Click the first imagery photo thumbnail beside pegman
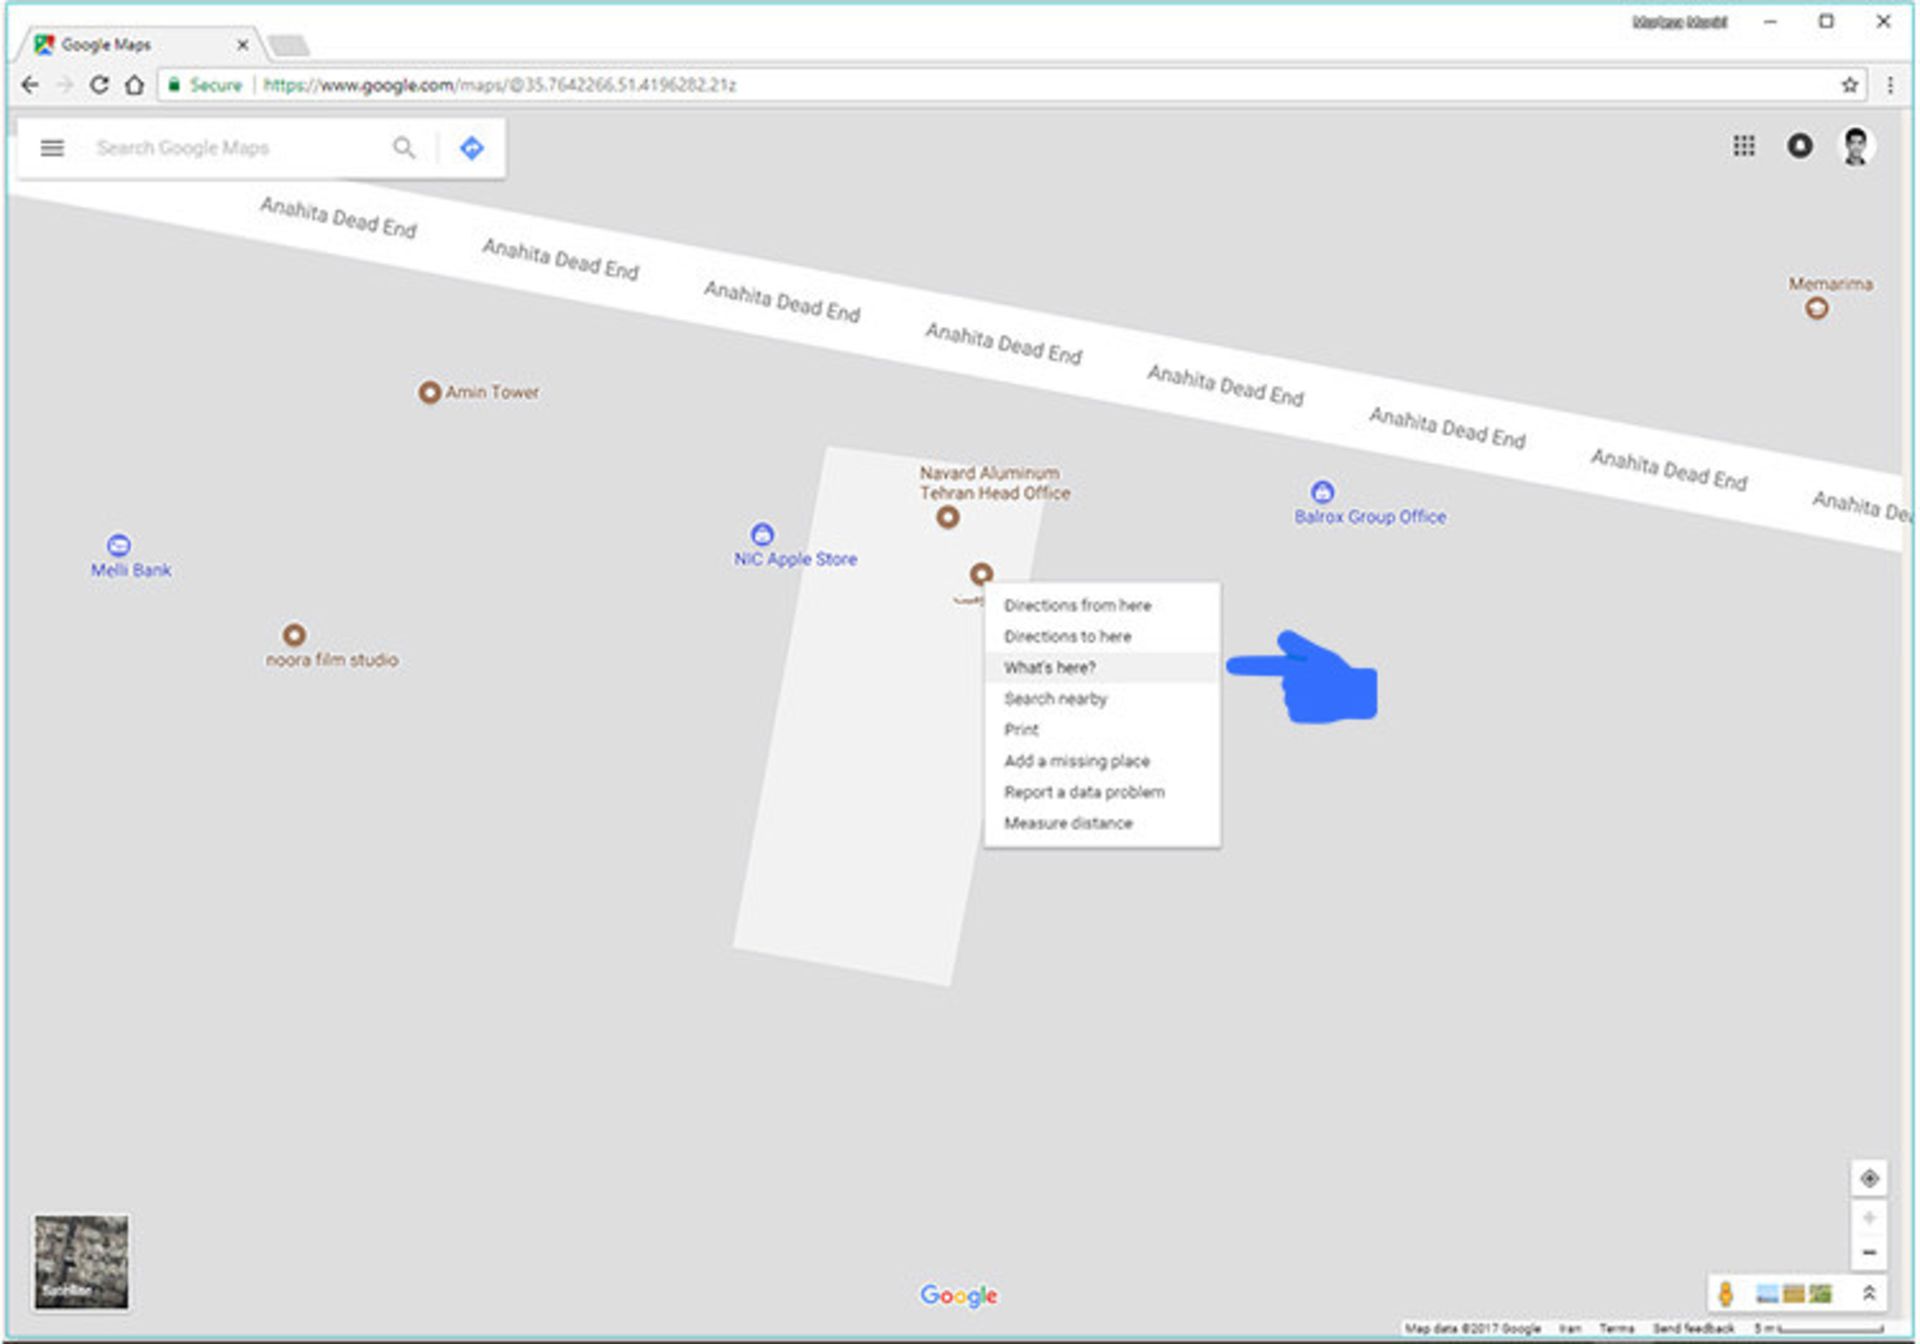Viewport: 1920px width, 1344px height. point(1767,1294)
